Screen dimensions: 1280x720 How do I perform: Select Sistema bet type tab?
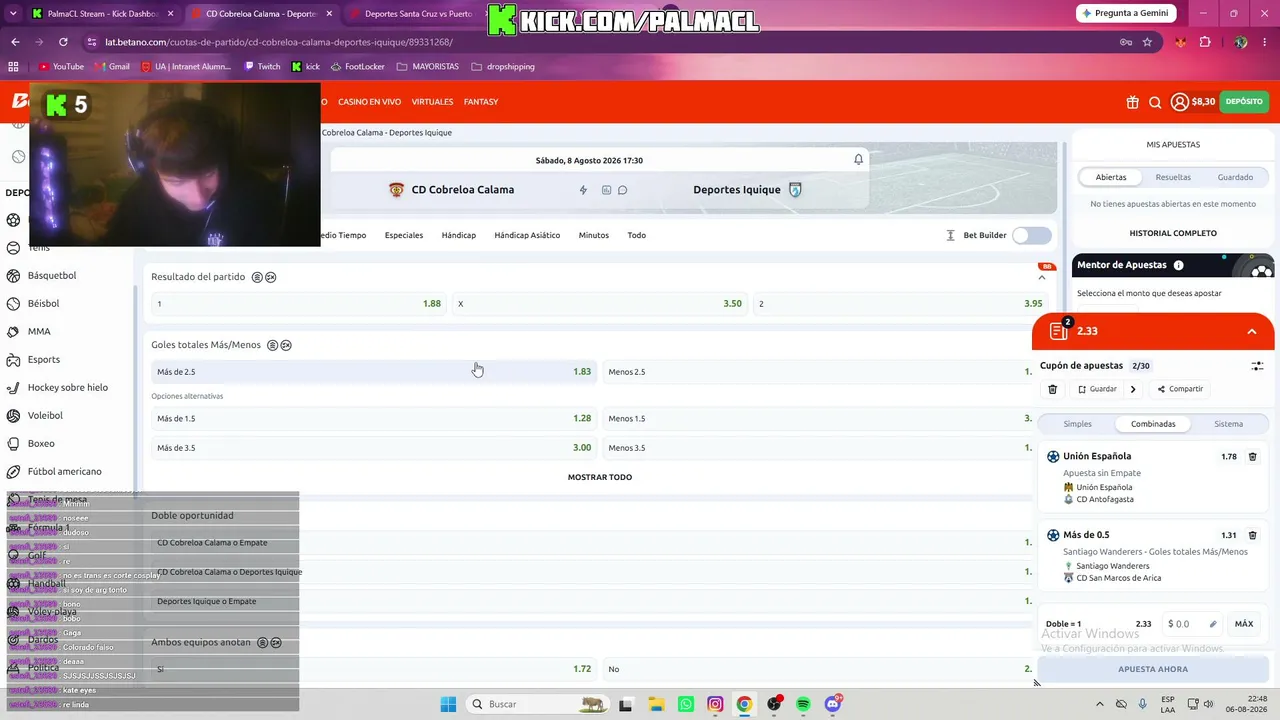[1229, 424]
